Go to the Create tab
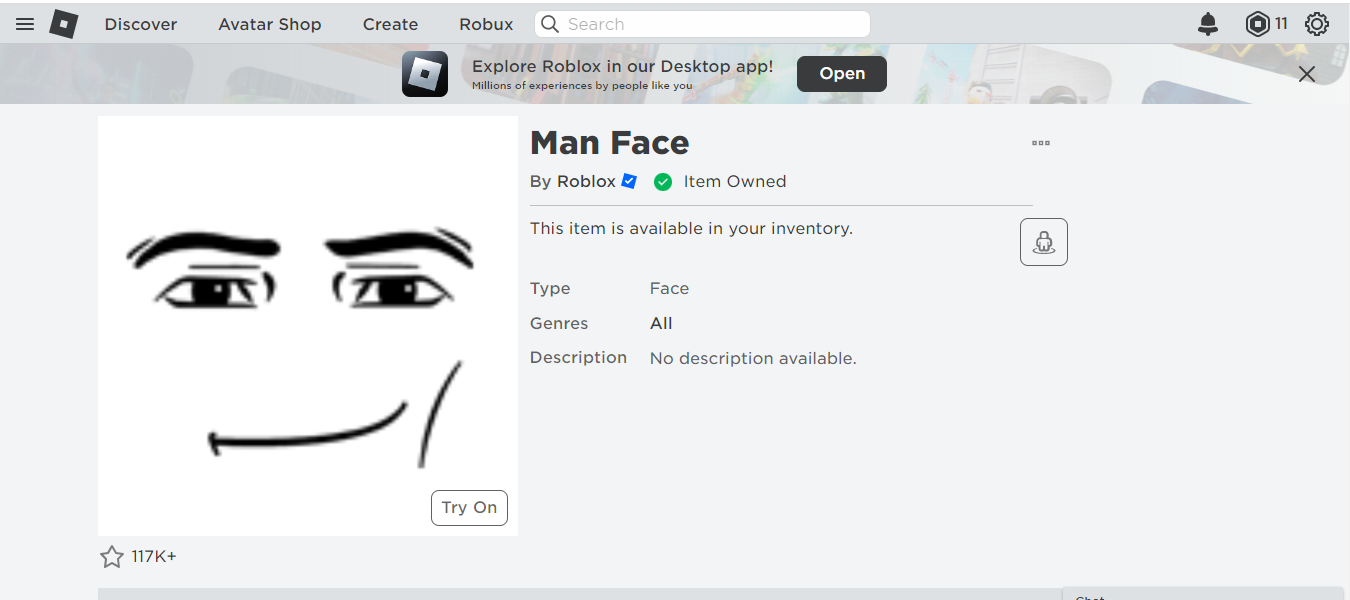Viewport: 1350px width, 600px height. tap(390, 24)
